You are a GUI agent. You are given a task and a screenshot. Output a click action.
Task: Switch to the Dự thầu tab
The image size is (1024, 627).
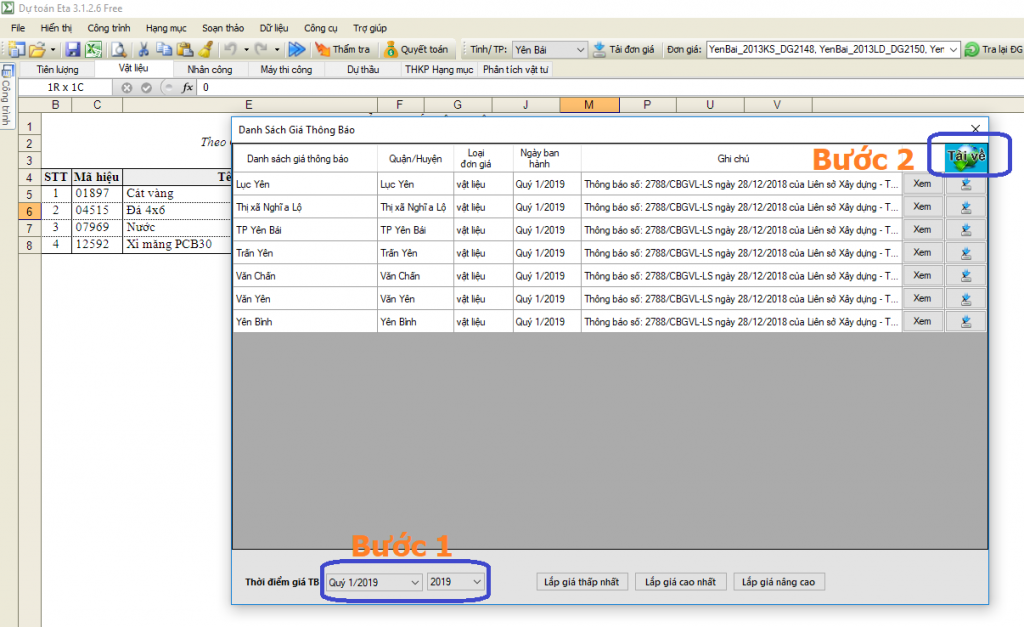363,70
